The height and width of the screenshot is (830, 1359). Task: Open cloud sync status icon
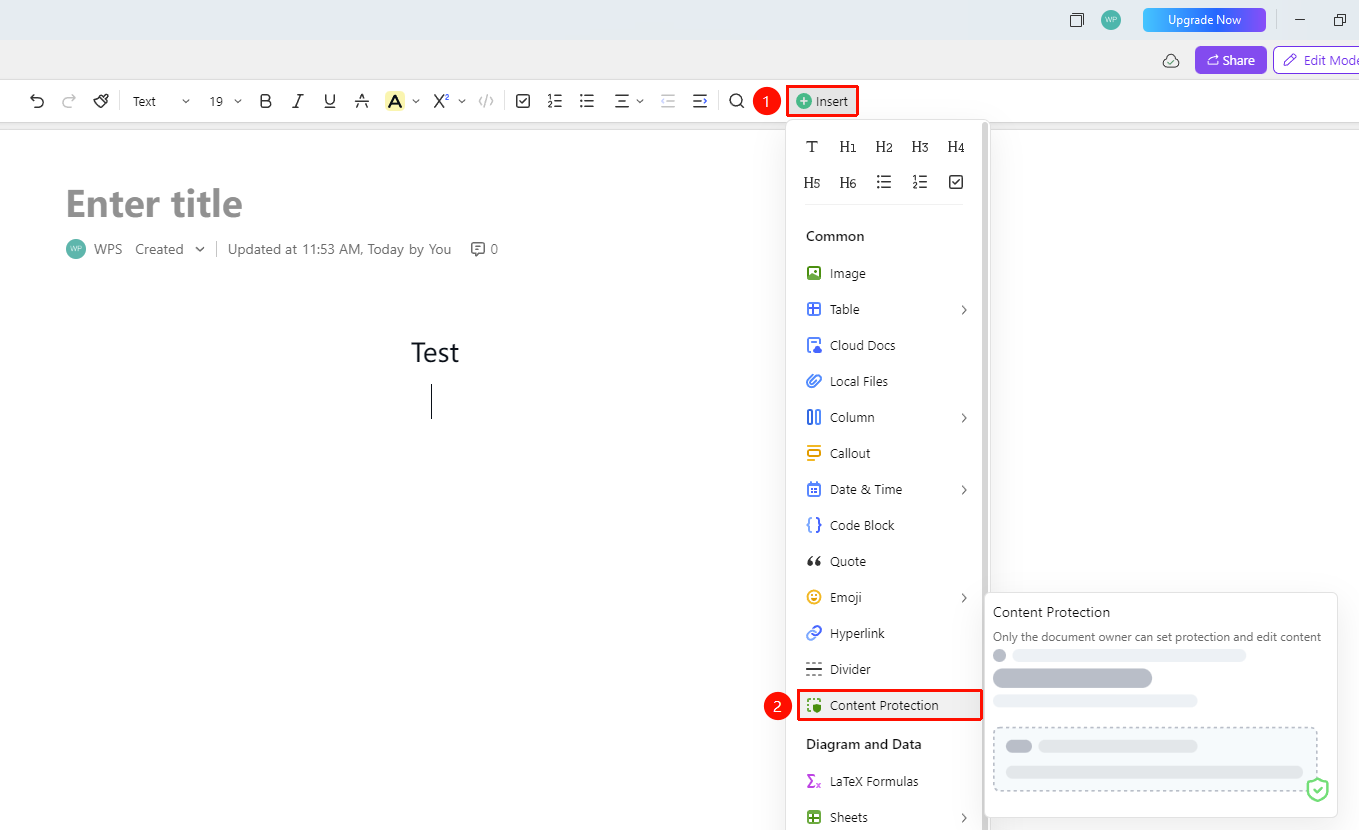click(1171, 61)
